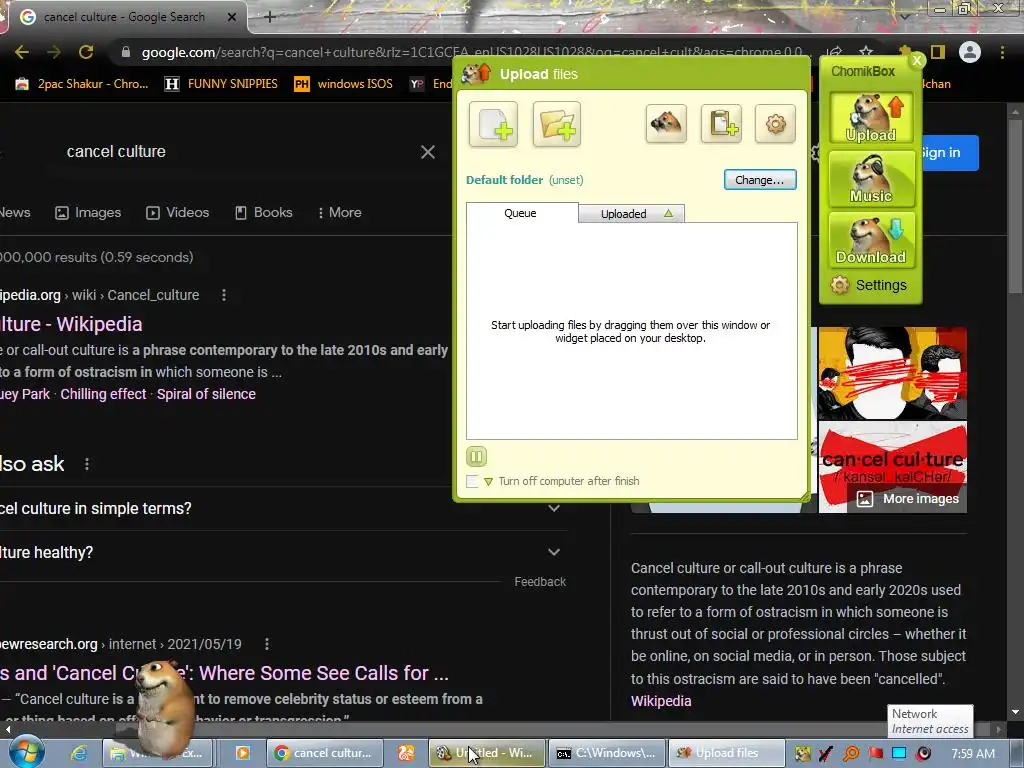Viewport: 1024px width, 768px height.
Task: Launch Internet Explorer from the taskbar
Action: (x=79, y=753)
